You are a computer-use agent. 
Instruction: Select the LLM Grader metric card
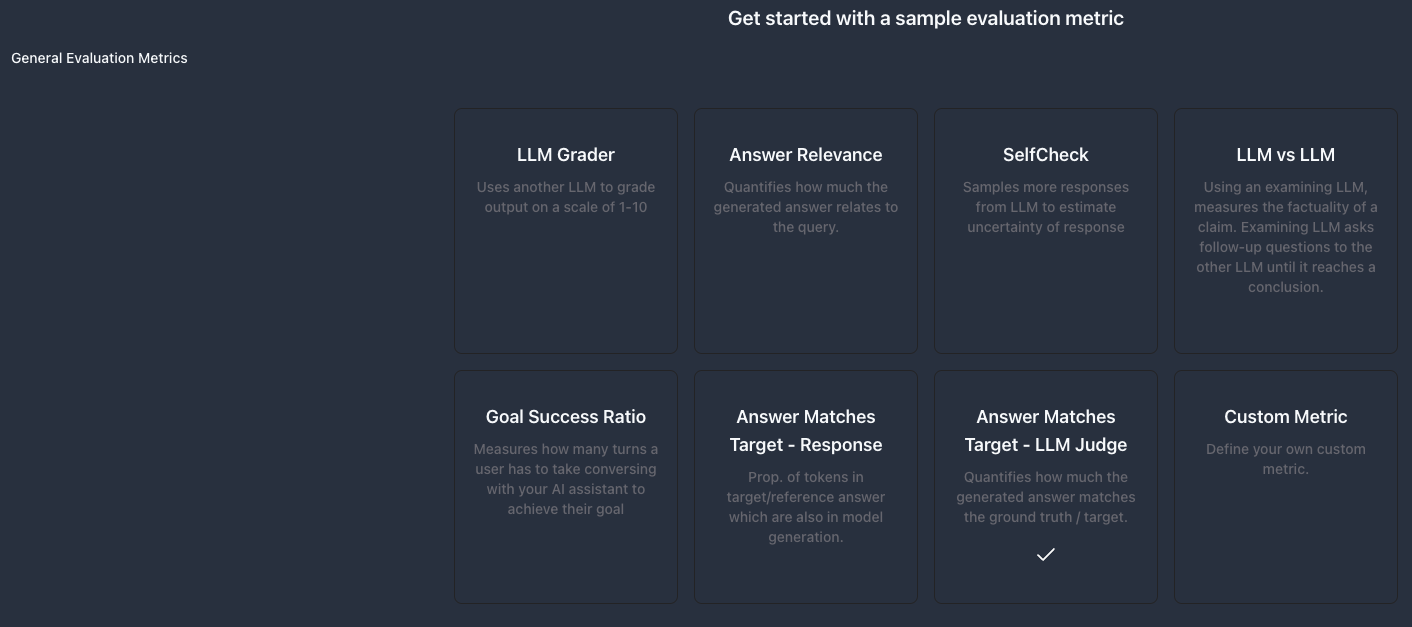click(x=566, y=230)
